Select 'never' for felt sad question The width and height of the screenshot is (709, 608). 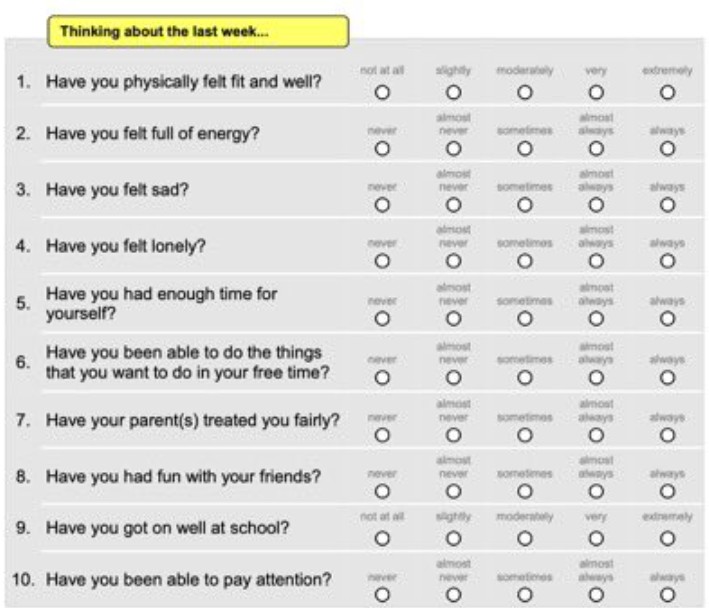[x=382, y=204]
